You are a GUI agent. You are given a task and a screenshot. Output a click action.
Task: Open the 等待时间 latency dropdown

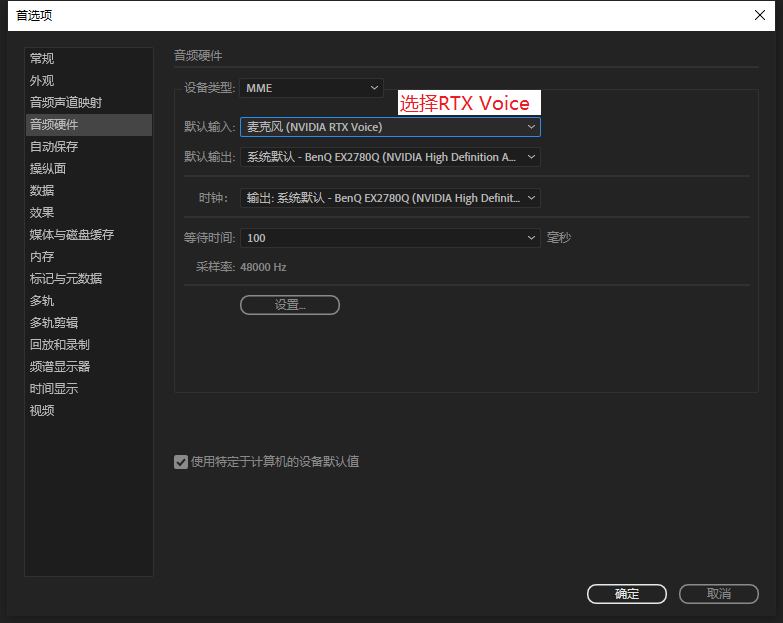531,238
